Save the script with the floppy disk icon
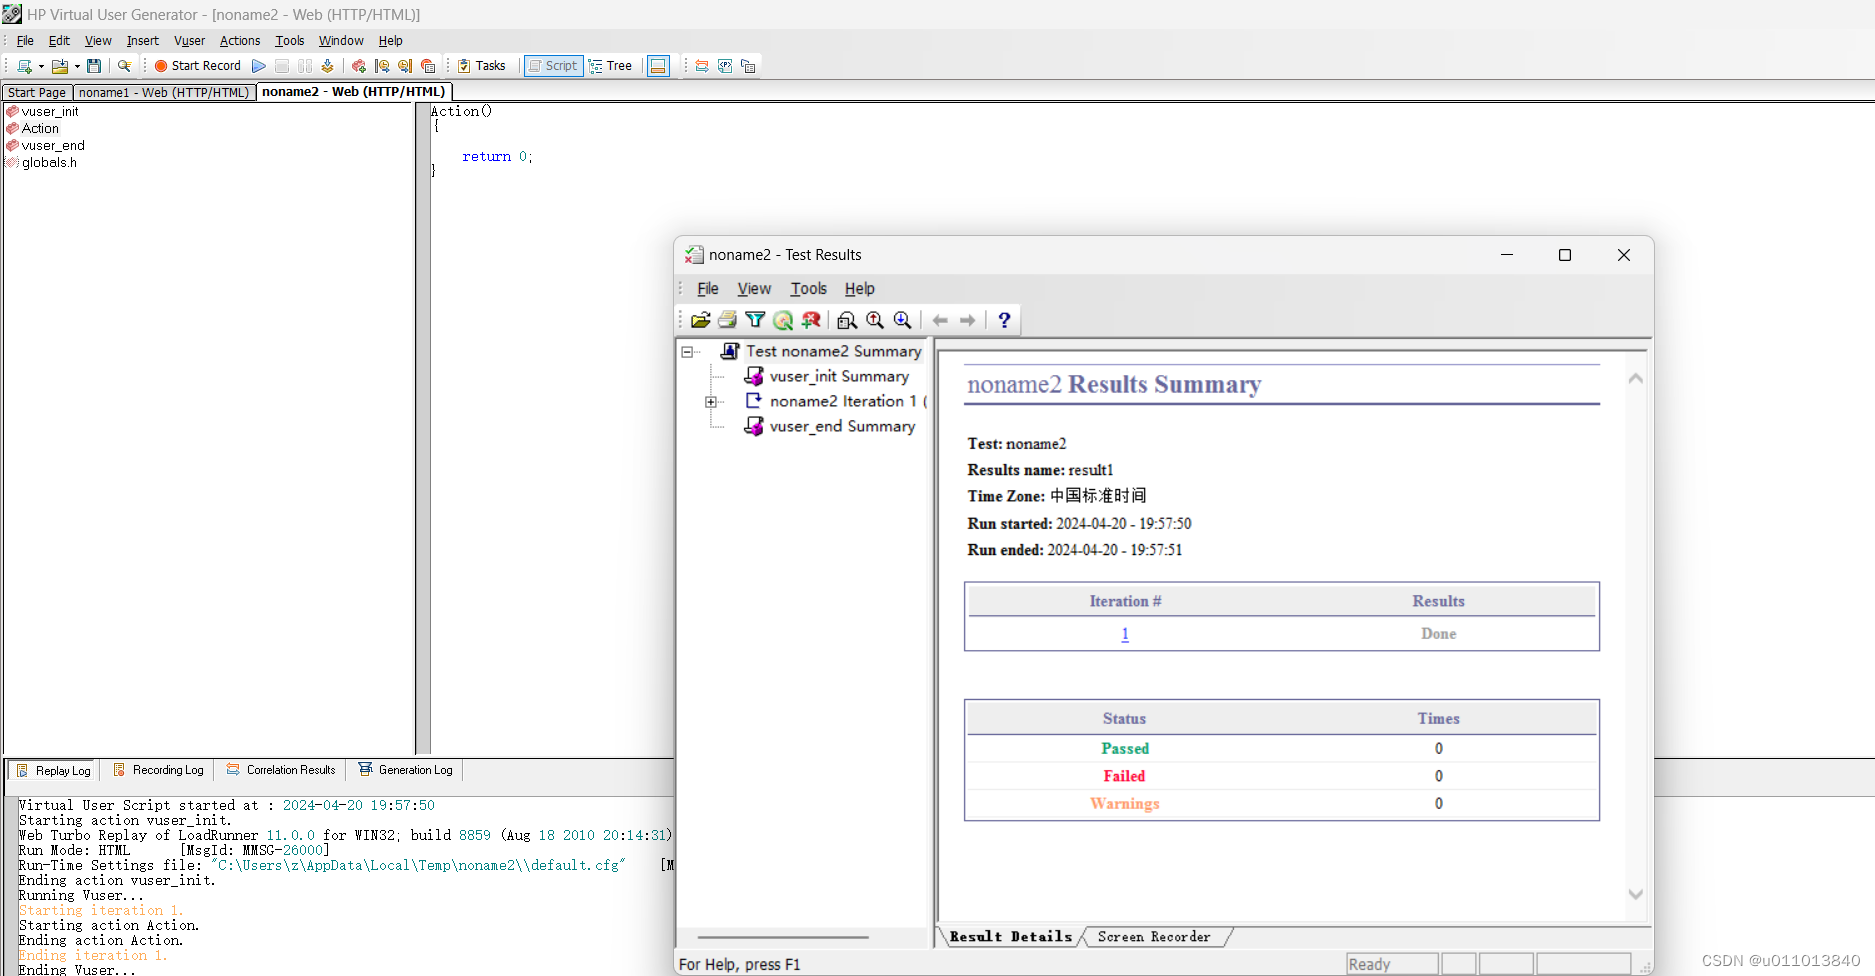Image resolution: width=1875 pixels, height=976 pixels. 94,66
